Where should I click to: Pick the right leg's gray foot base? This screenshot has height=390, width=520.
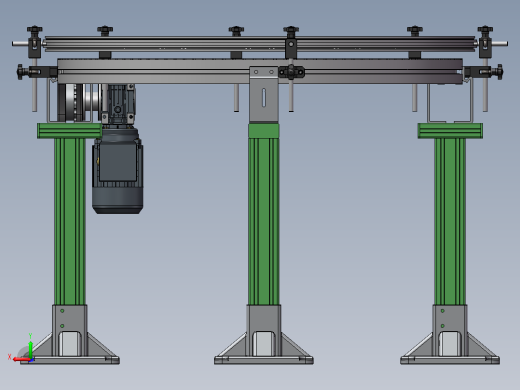[450, 334]
